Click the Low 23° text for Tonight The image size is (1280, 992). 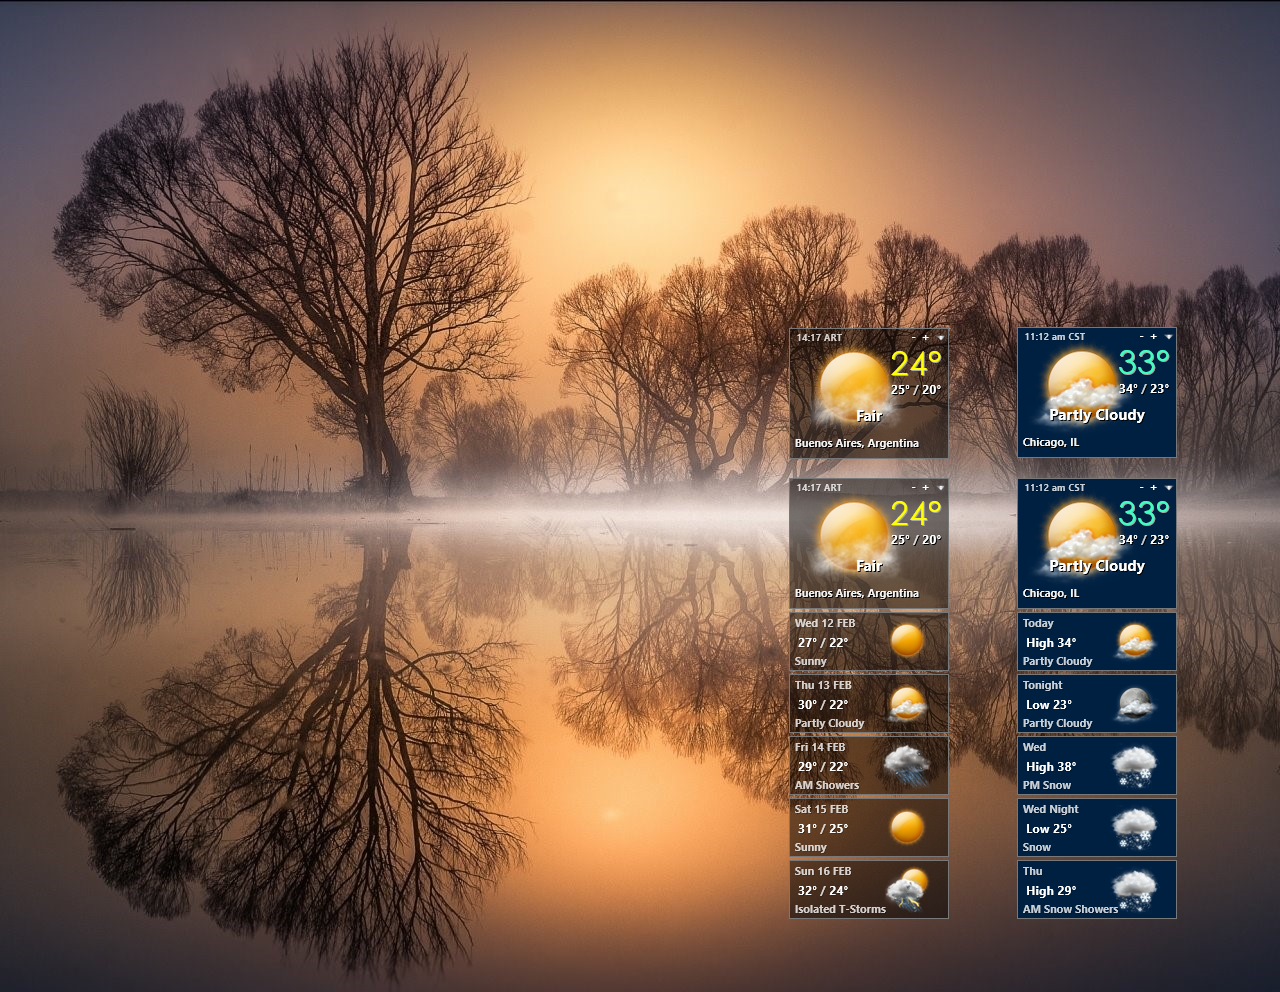pos(1049,705)
